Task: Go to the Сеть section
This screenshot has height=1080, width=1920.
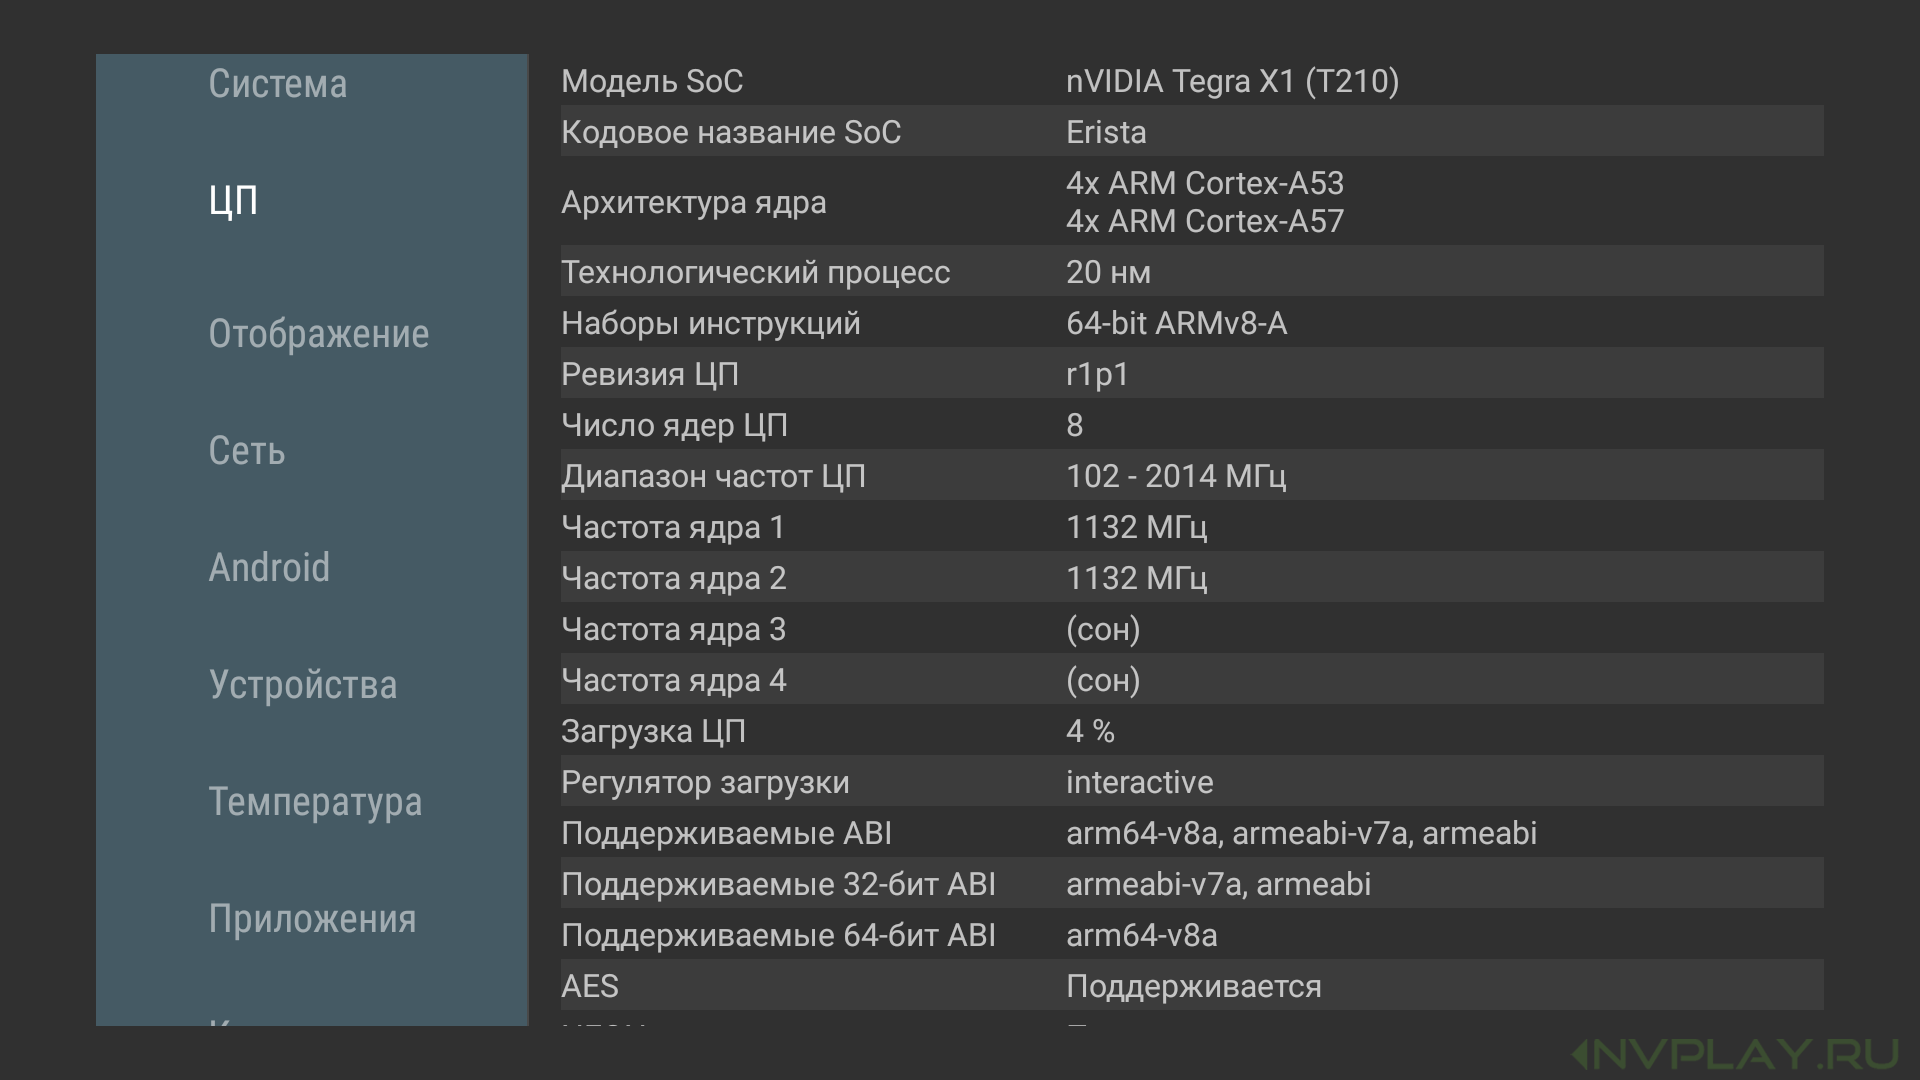Action: point(246,451)
